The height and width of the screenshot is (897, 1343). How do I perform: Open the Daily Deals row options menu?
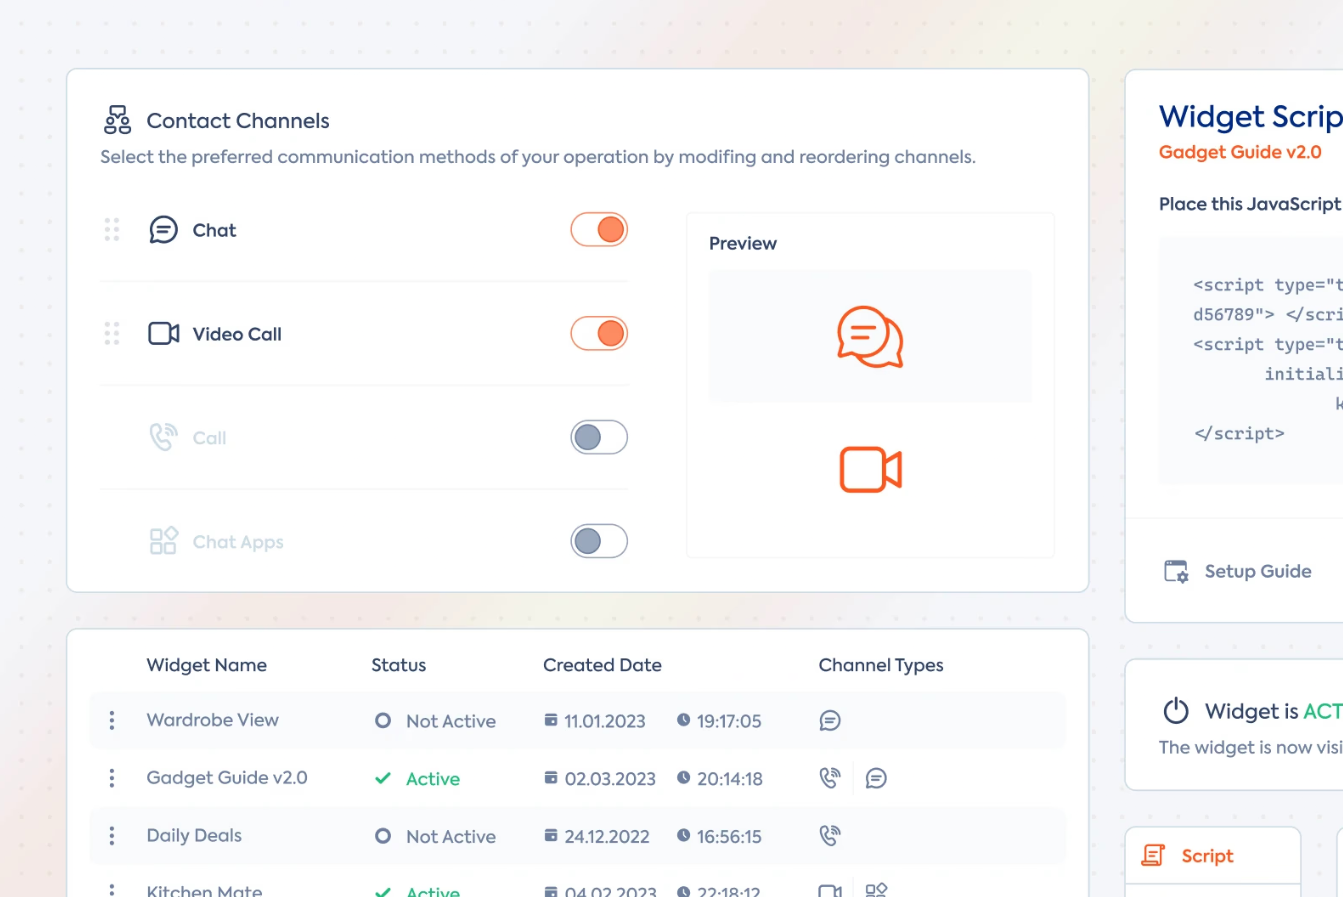pos(112,836)
